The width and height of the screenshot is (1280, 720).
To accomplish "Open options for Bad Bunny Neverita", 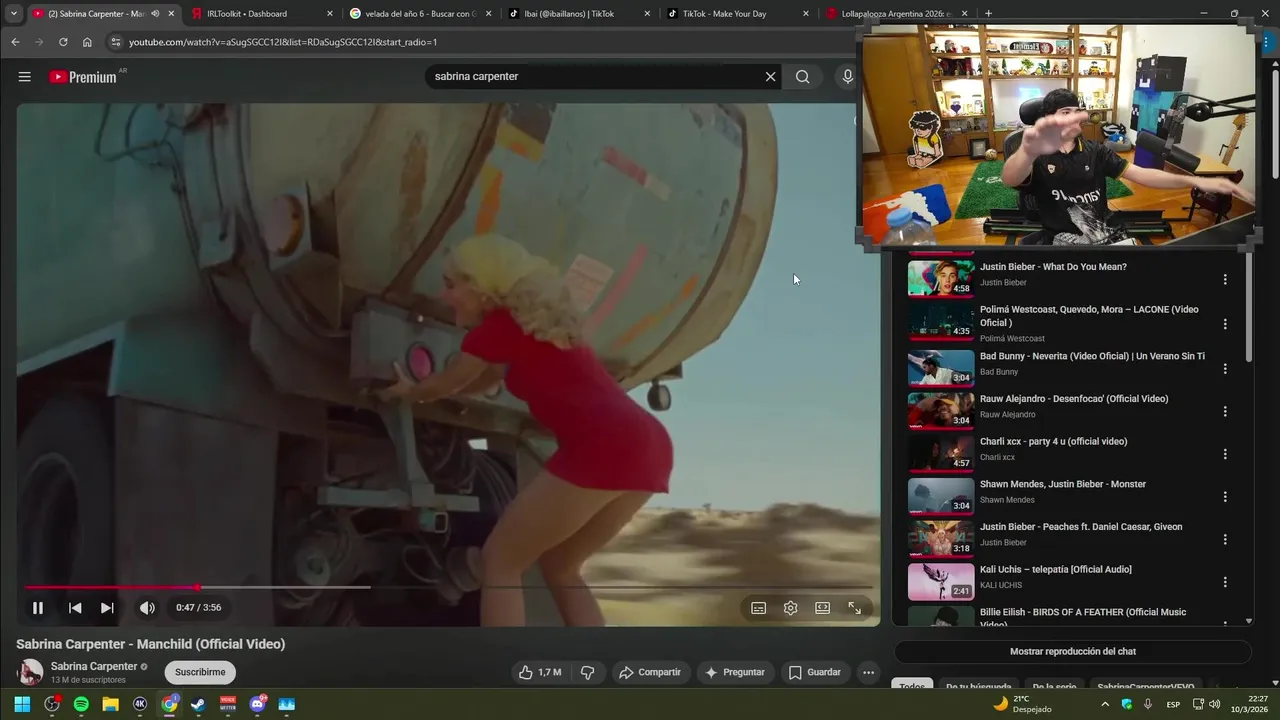I will 1225,369.
